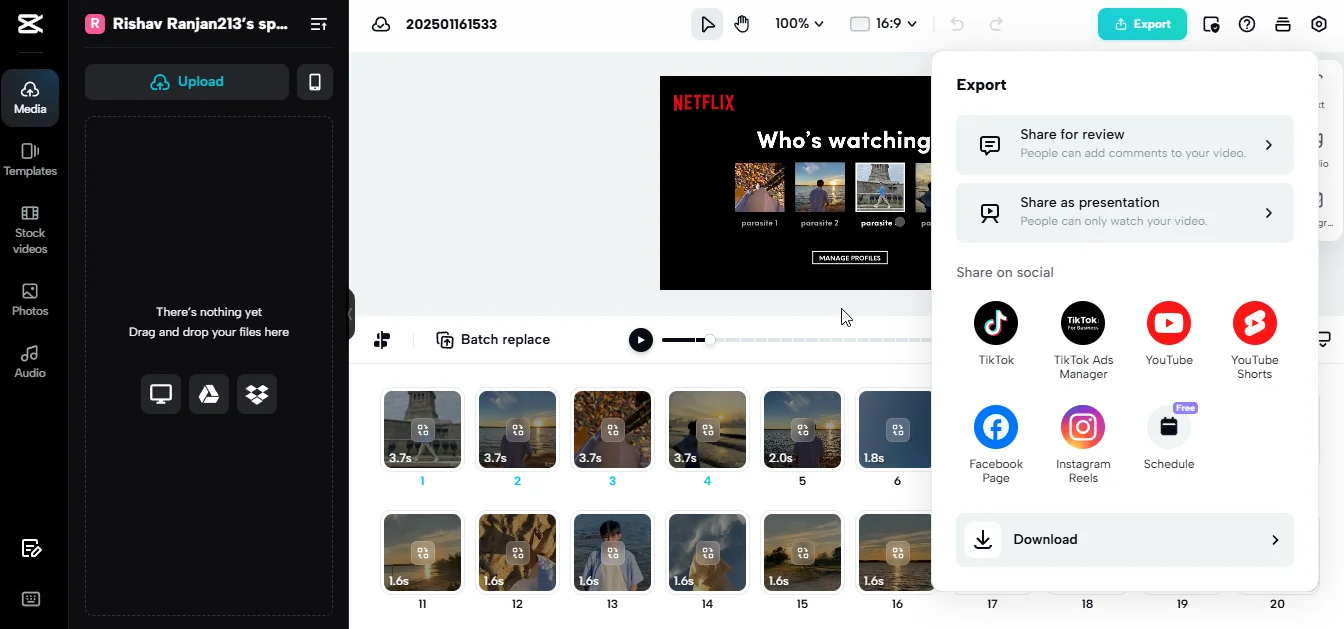The image size is (1344, 629).
Task: Click the cloud save status icon
Action: 381,24
